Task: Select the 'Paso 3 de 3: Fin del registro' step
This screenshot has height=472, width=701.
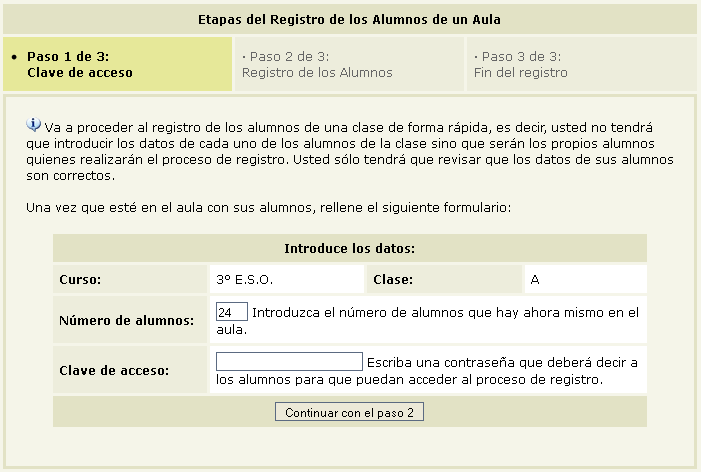Action: point(582,64)
